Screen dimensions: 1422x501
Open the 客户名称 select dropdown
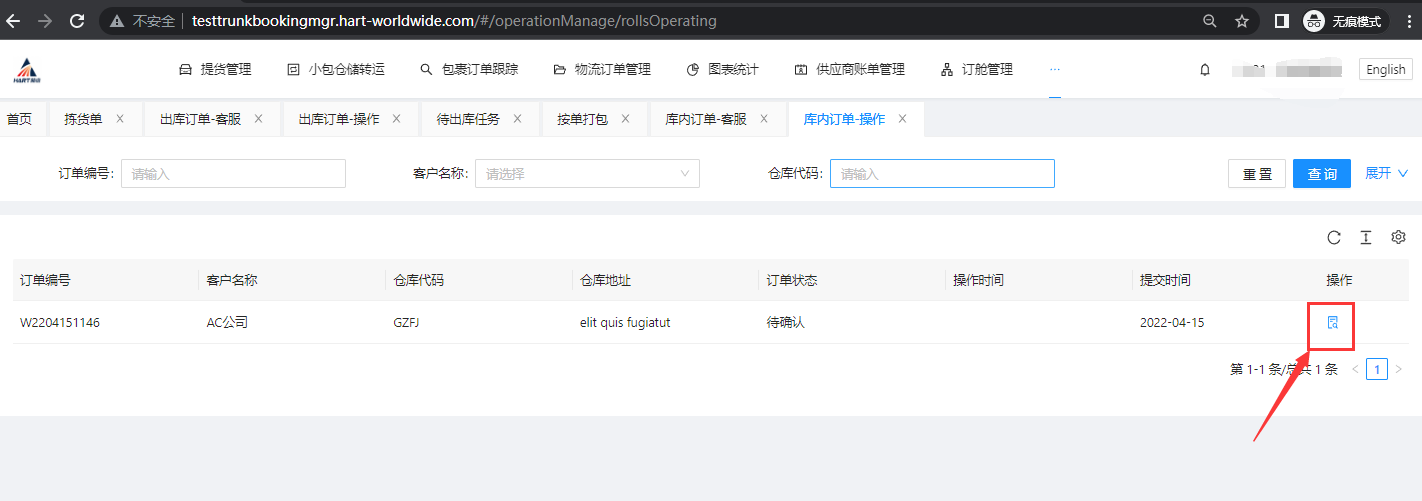click(x=587, y=174)
